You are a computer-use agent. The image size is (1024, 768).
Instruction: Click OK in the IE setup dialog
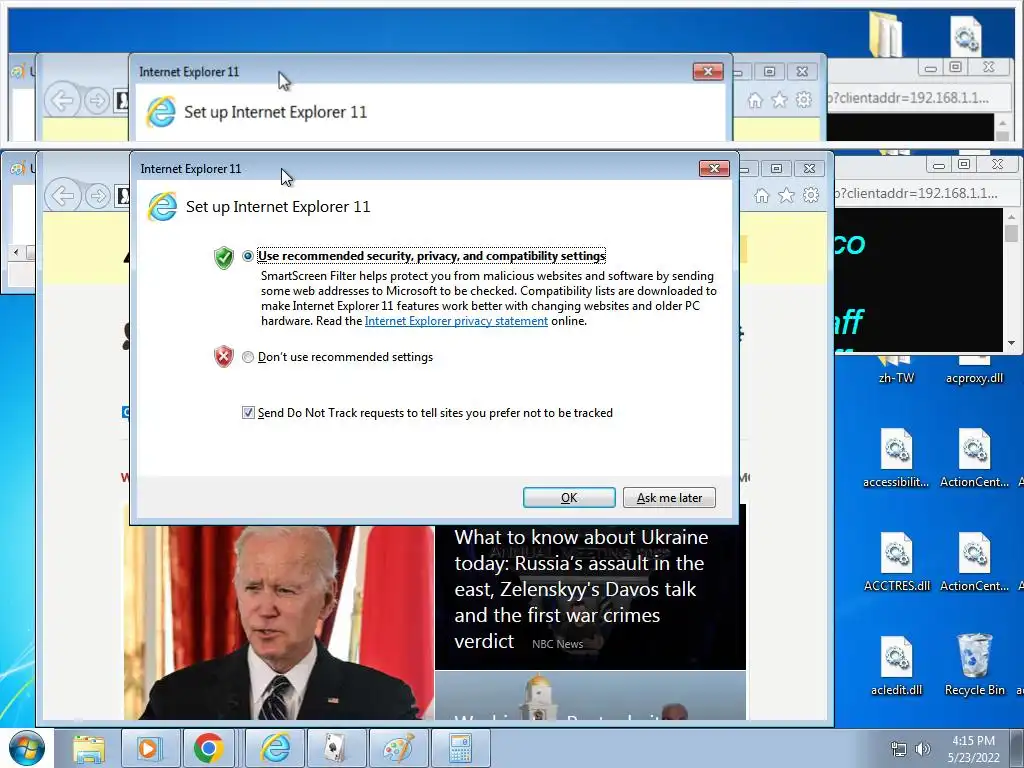(569, 498)
